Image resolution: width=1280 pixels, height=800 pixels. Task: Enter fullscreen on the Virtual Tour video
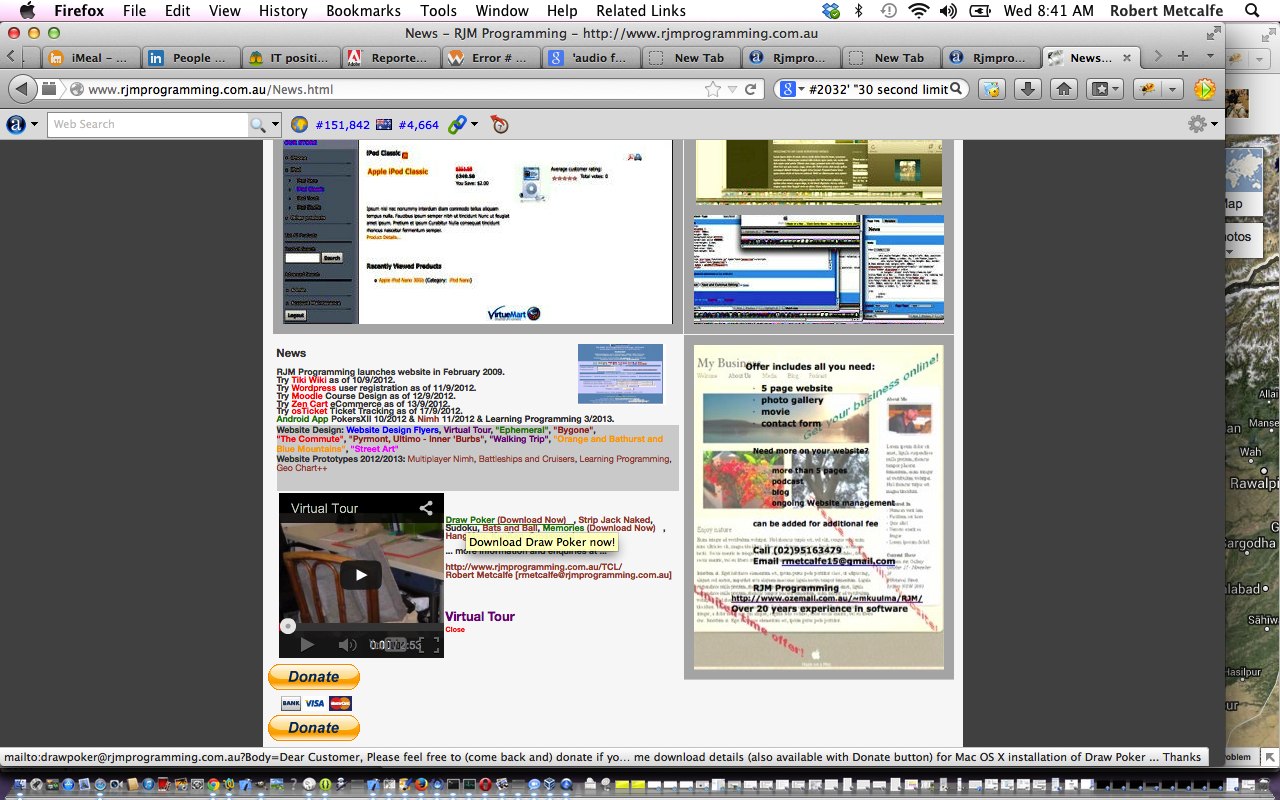pyautogui.click(x=429, y=645)
